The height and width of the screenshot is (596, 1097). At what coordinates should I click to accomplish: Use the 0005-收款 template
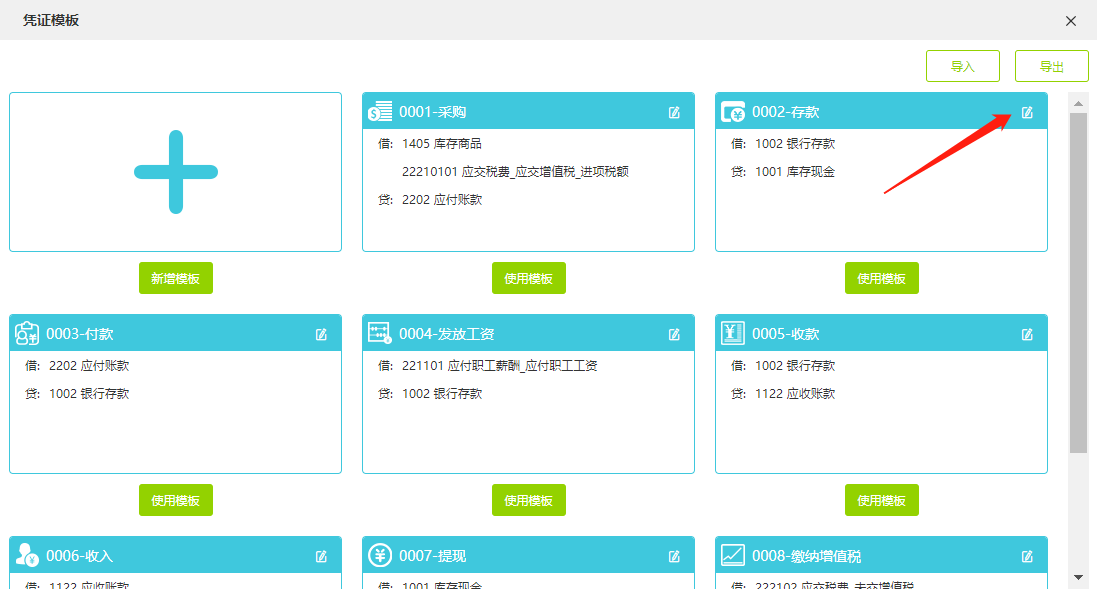click(x=881, y=500)
